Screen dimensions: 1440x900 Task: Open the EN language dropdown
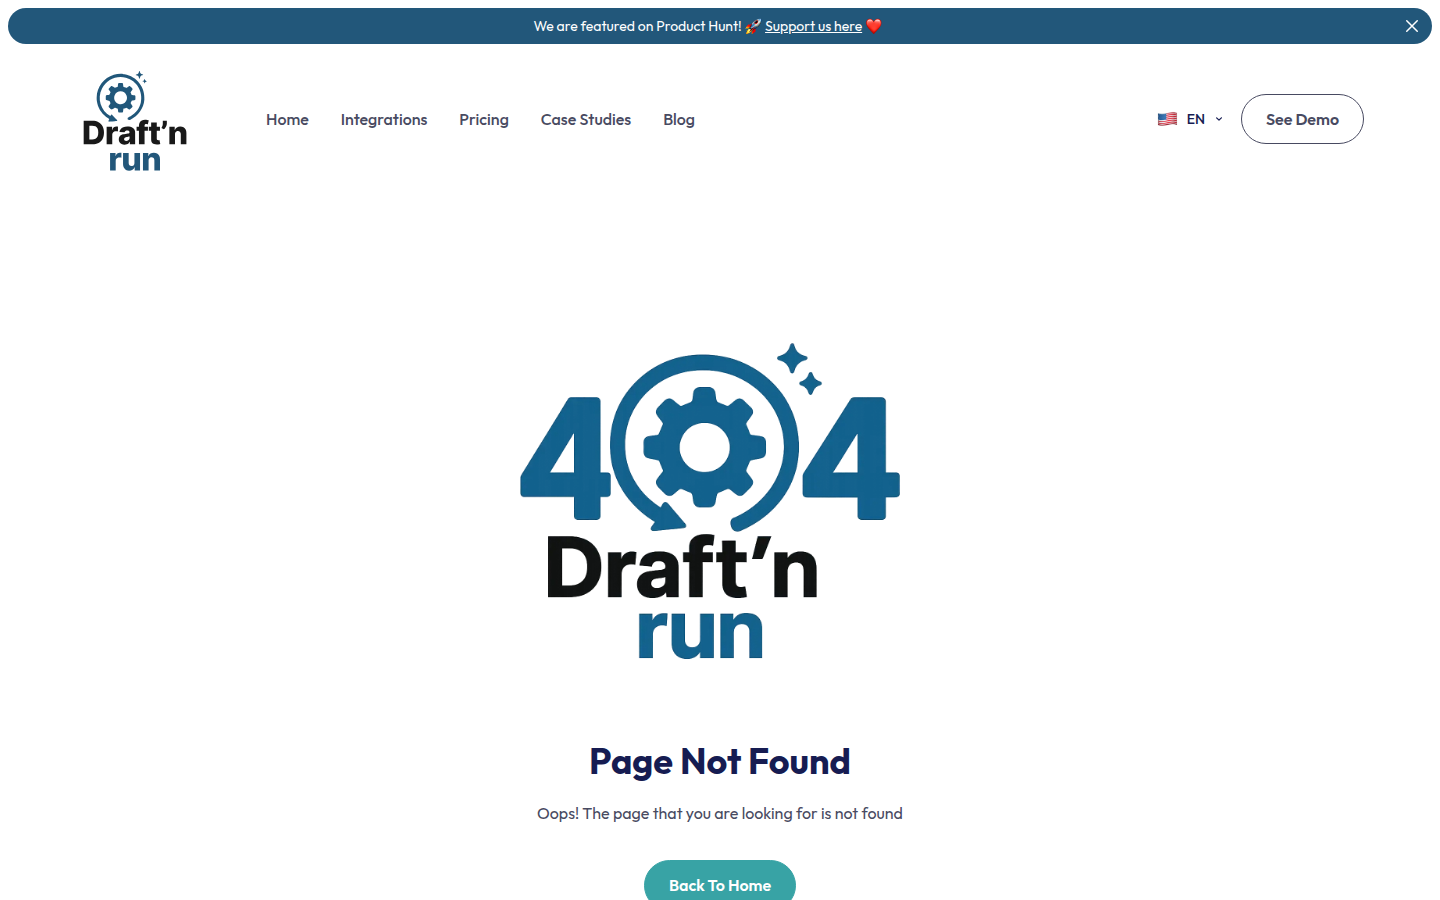coord(1195,119)
